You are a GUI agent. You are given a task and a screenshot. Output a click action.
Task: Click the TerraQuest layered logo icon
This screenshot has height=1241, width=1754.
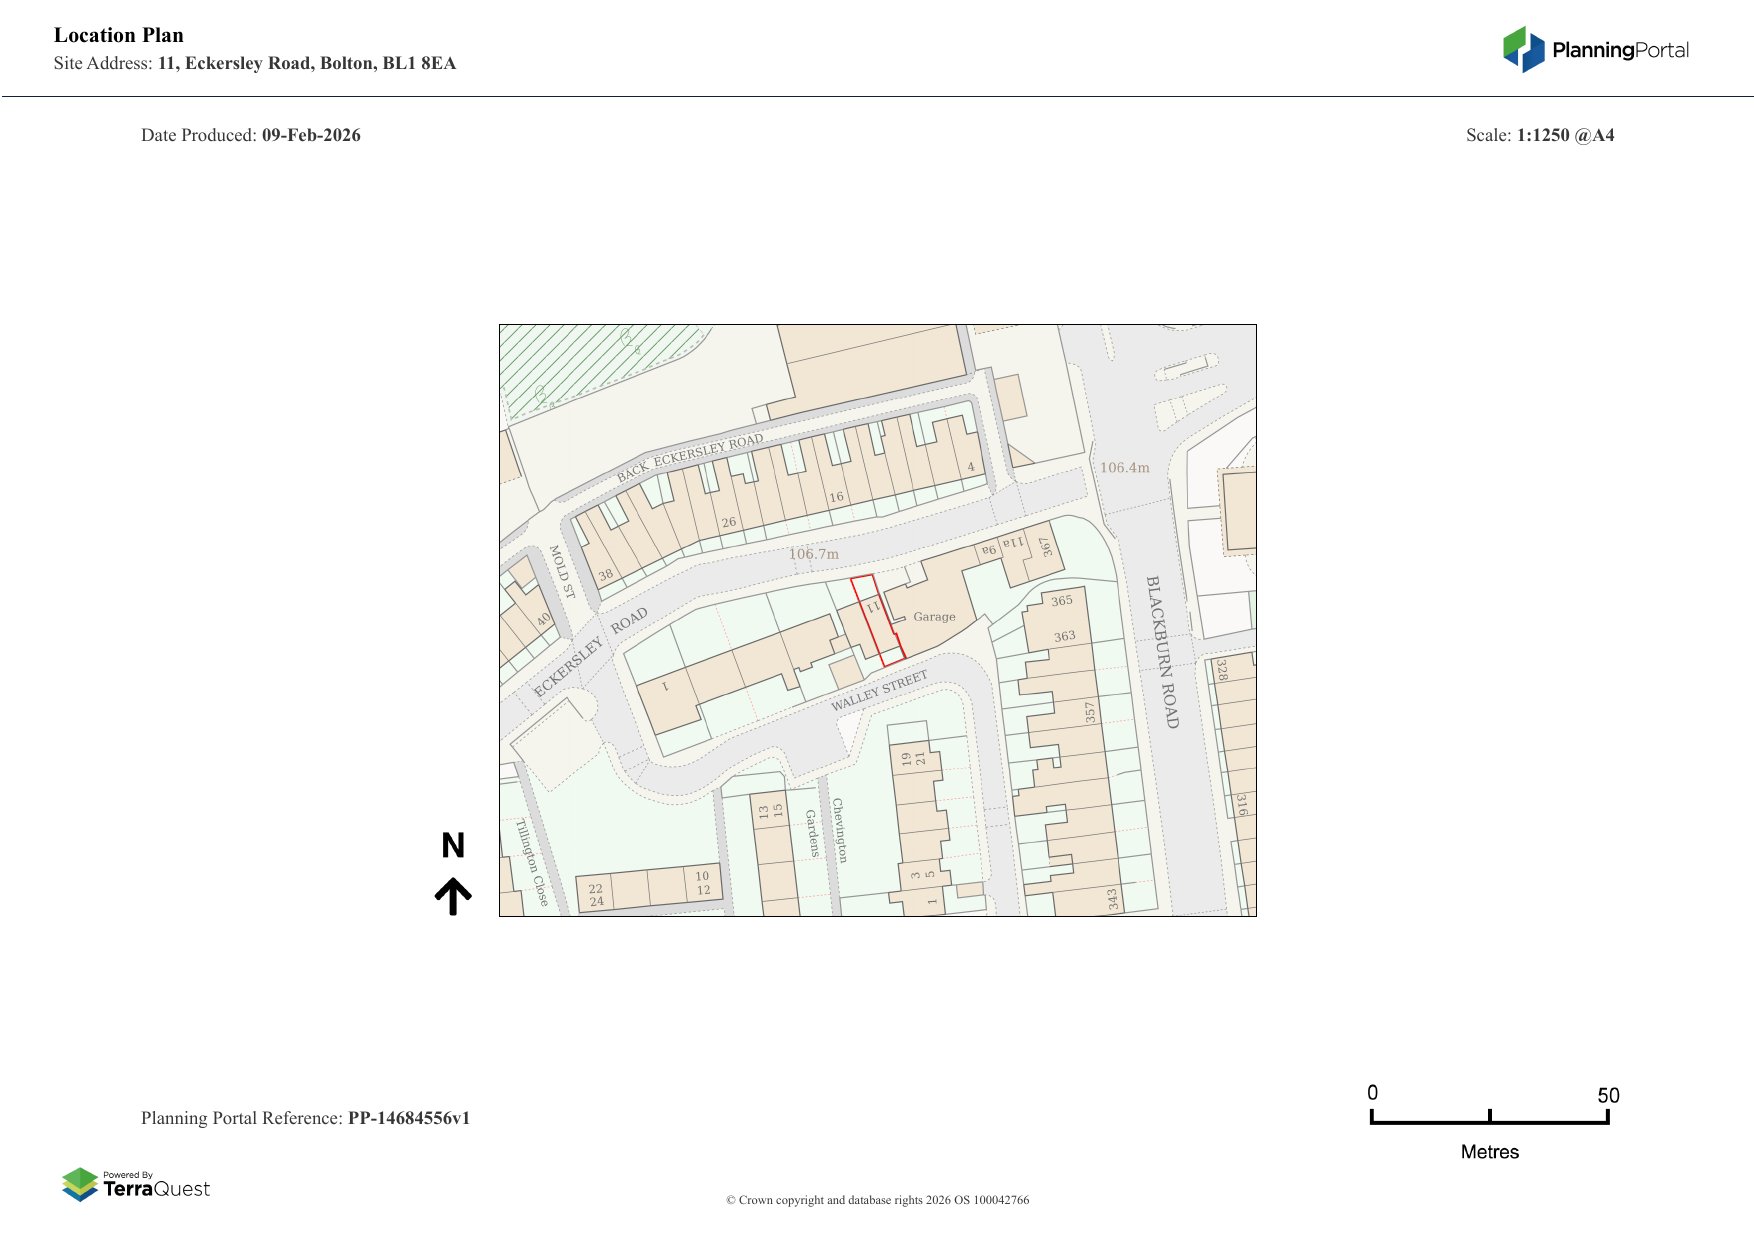pyautogui.click(x=80, y=1185)
